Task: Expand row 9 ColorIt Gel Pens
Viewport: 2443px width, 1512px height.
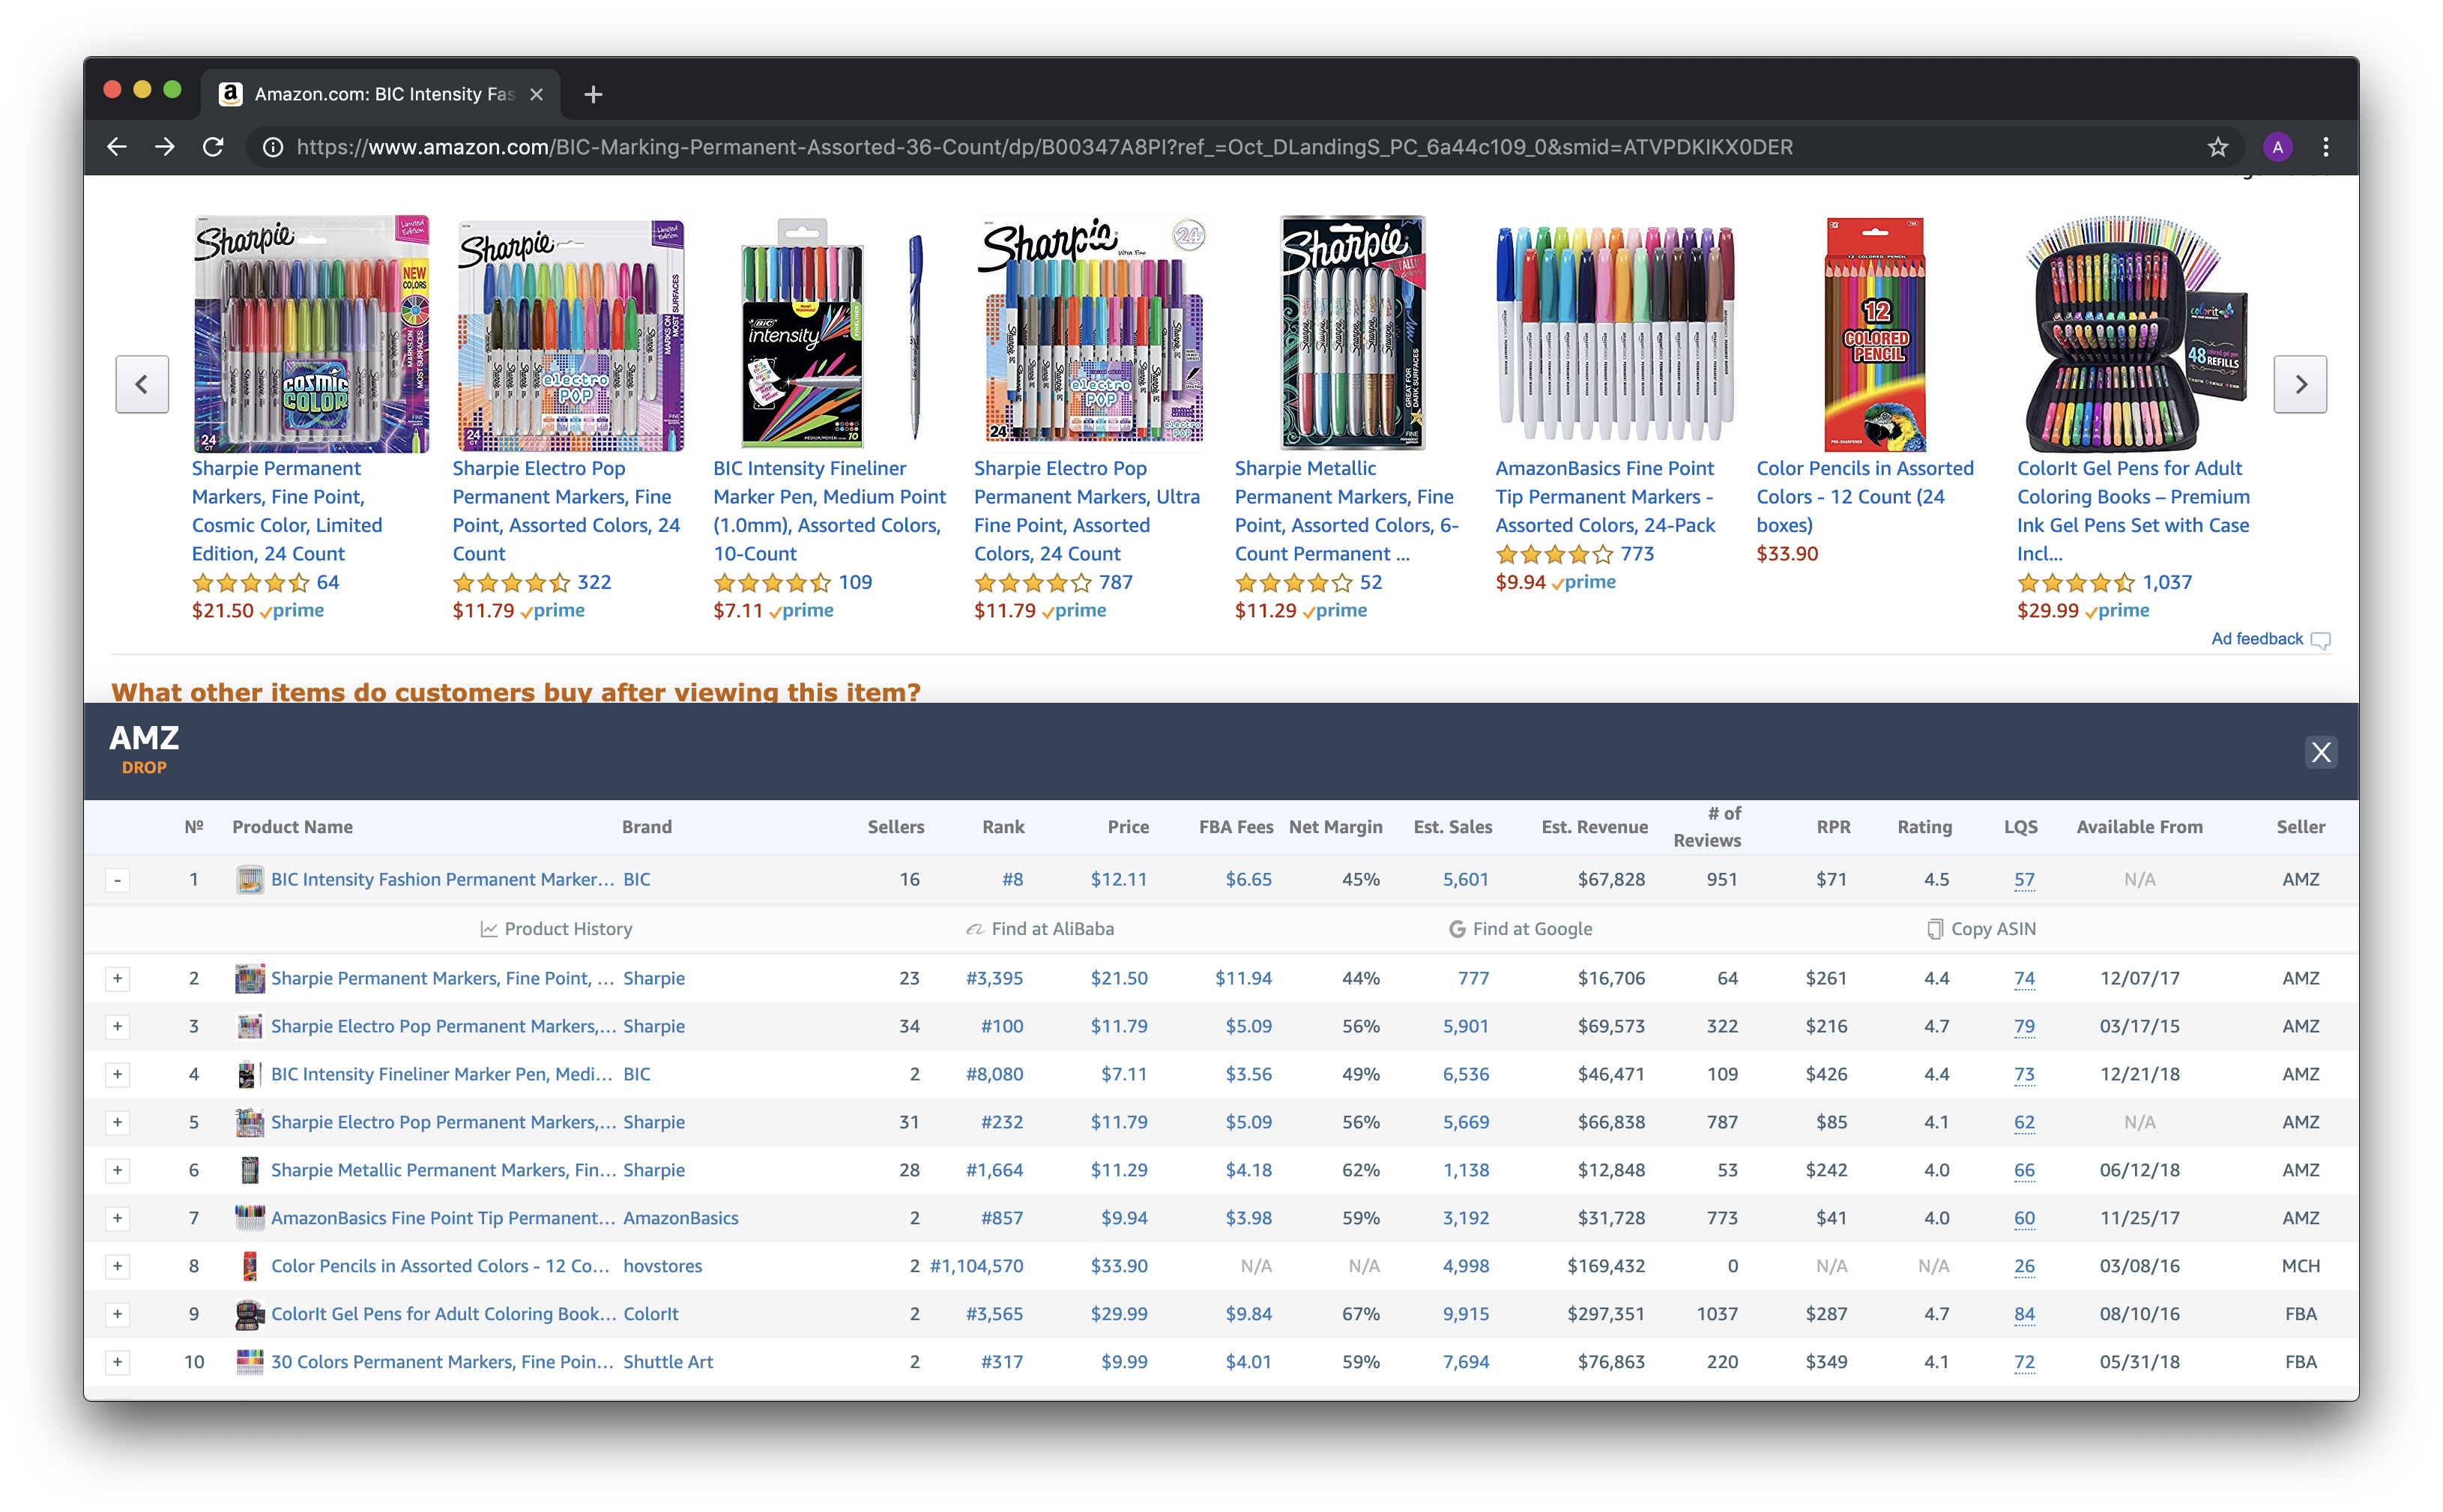Action: coord(118,1314)
